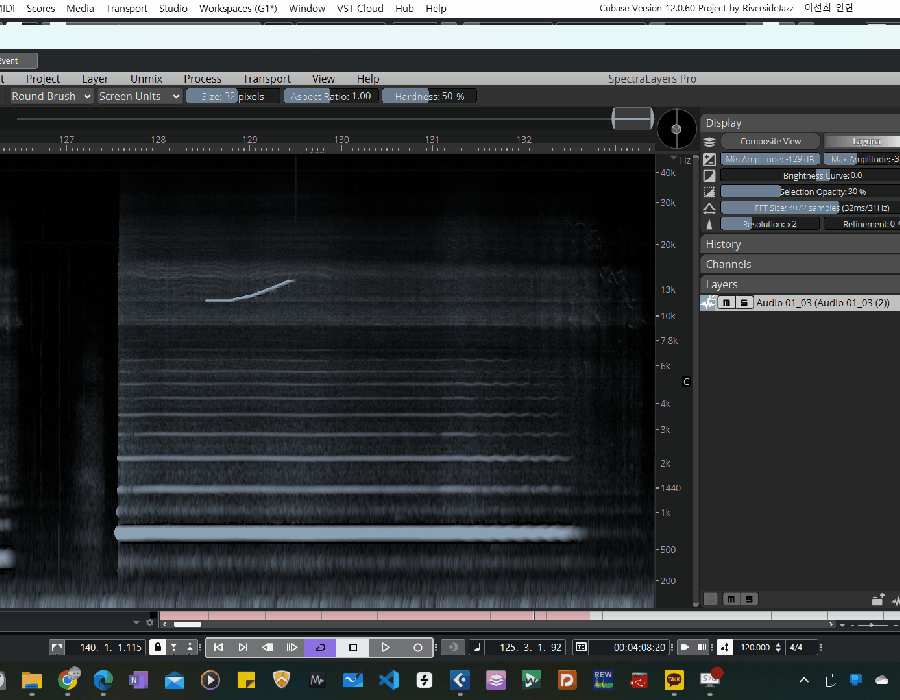Click the C marker beside frequency scale
Image resolution: width=900 pixels, height=700 pixels.
(686, 382)
